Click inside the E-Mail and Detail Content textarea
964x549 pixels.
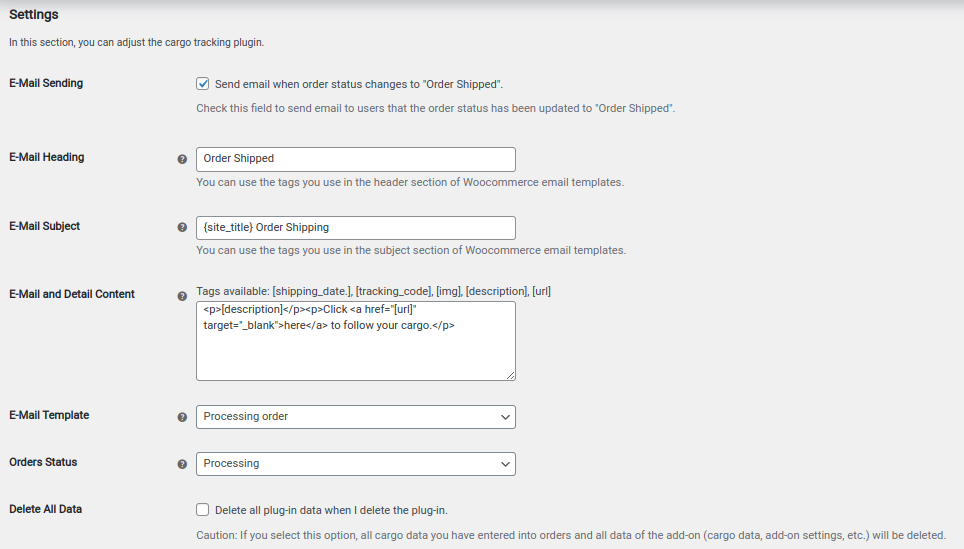[x=356, y=341]
